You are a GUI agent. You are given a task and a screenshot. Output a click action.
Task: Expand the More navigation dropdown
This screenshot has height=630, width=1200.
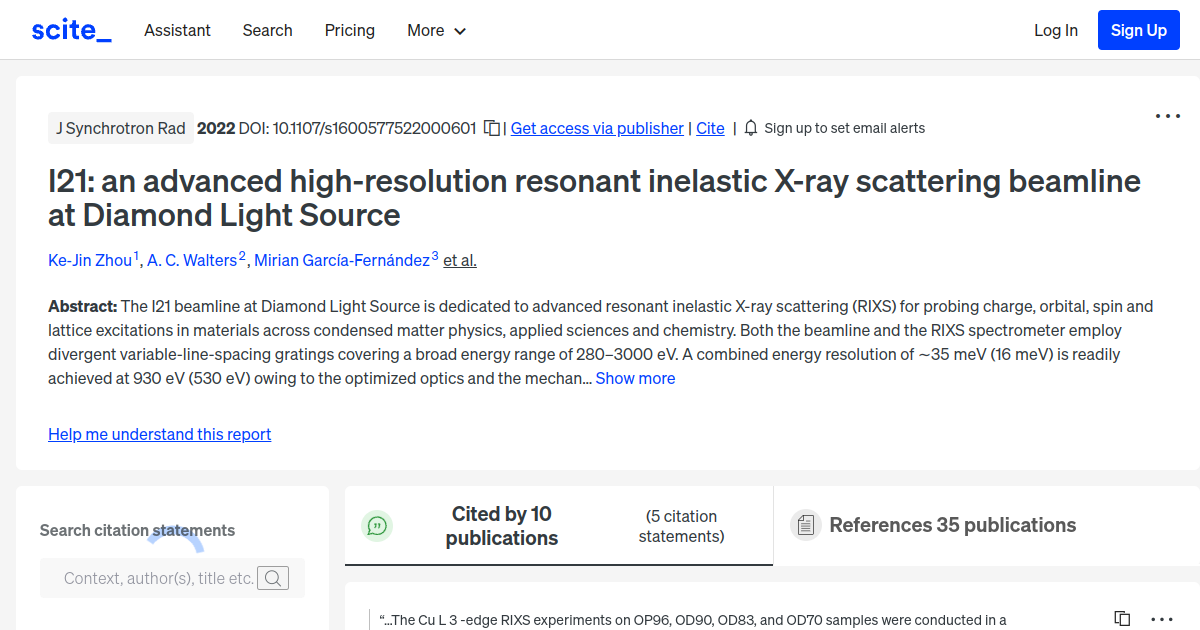click(436, 30)
